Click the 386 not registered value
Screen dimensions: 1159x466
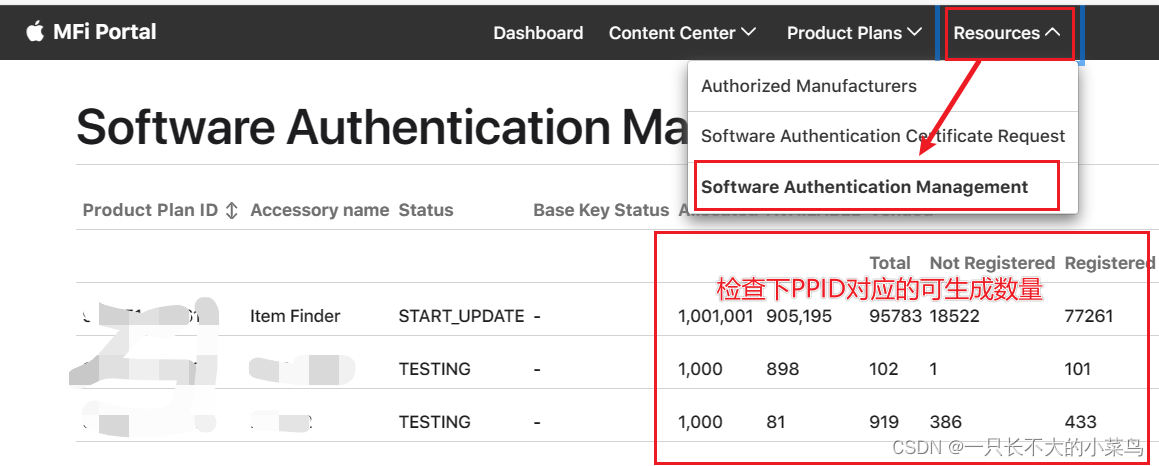coord(946,422)
